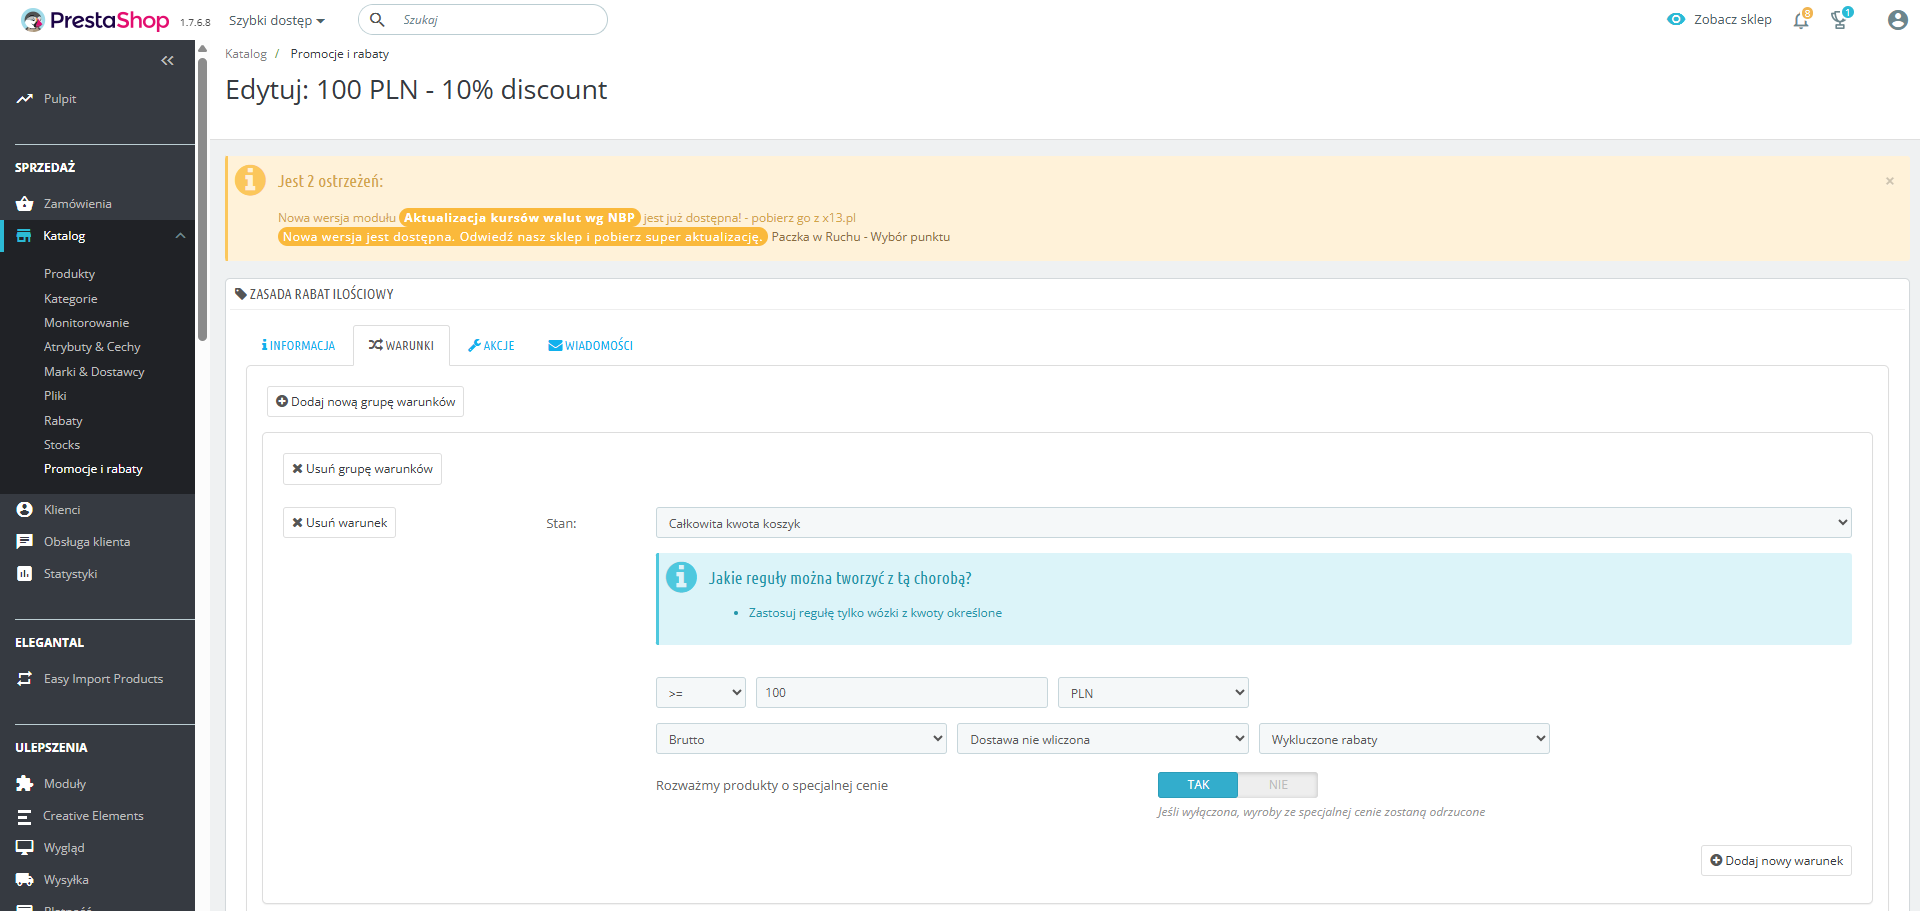Click the Wygląd monitor icon
The width and height of the screenshot is (1920, 911).
[25, 848]
